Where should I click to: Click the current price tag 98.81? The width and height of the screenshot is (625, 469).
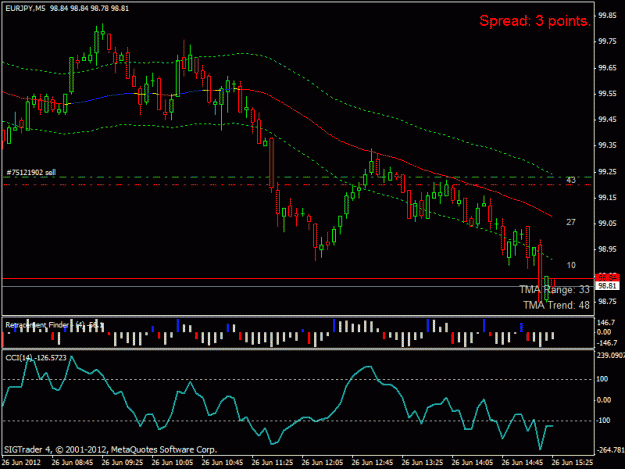click(x=607, y=286)
